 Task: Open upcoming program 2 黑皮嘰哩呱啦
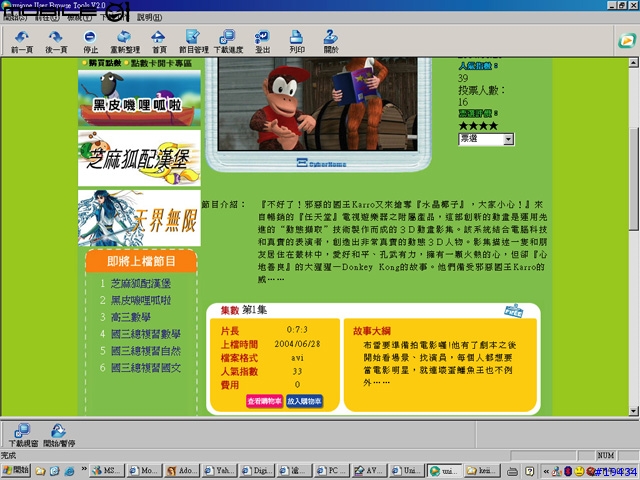[x=141, y=300]
